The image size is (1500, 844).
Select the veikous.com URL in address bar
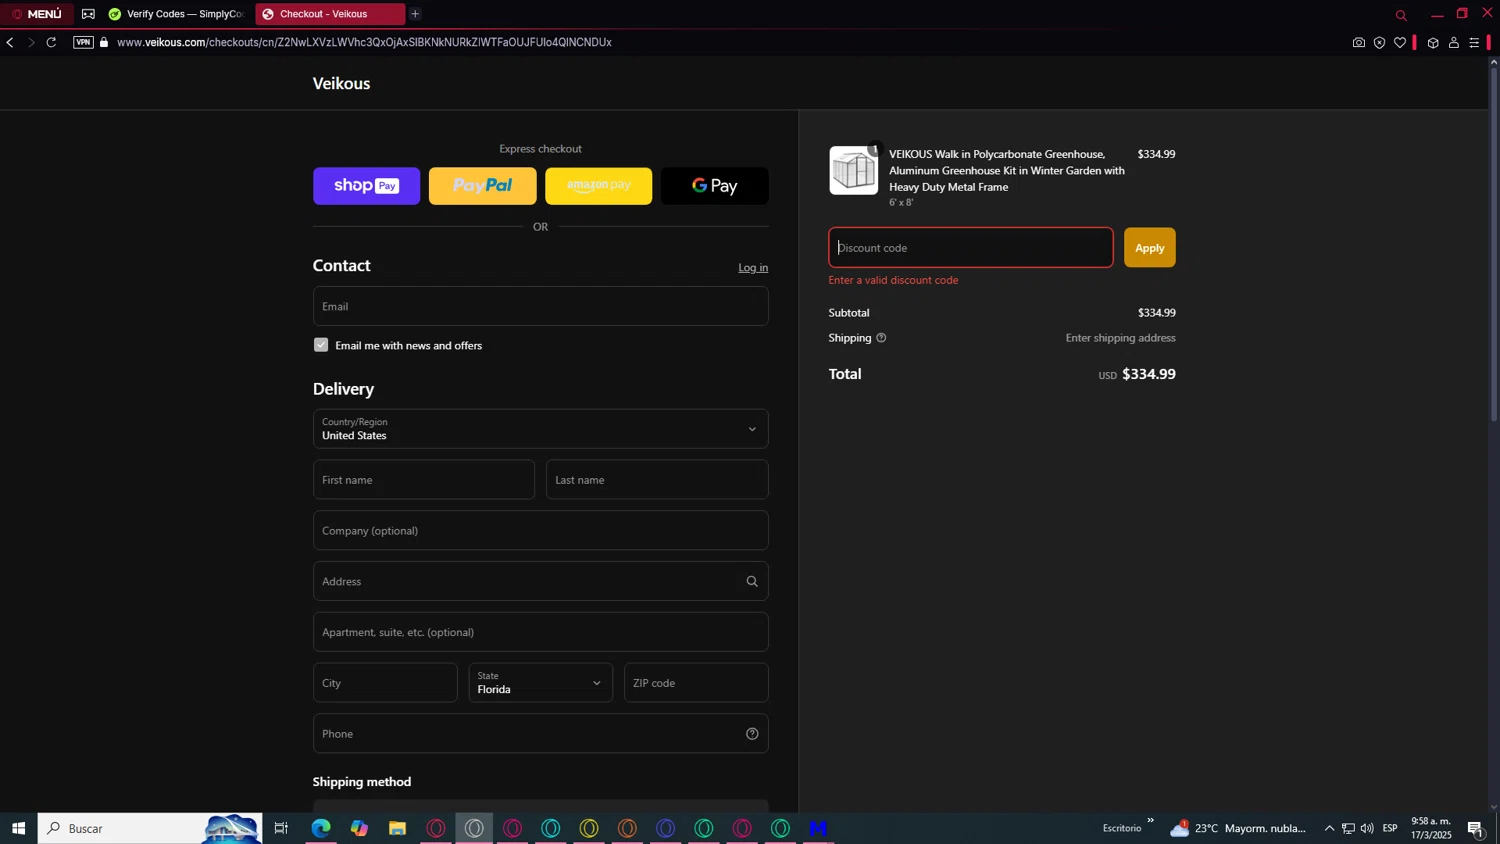(364, 42)
